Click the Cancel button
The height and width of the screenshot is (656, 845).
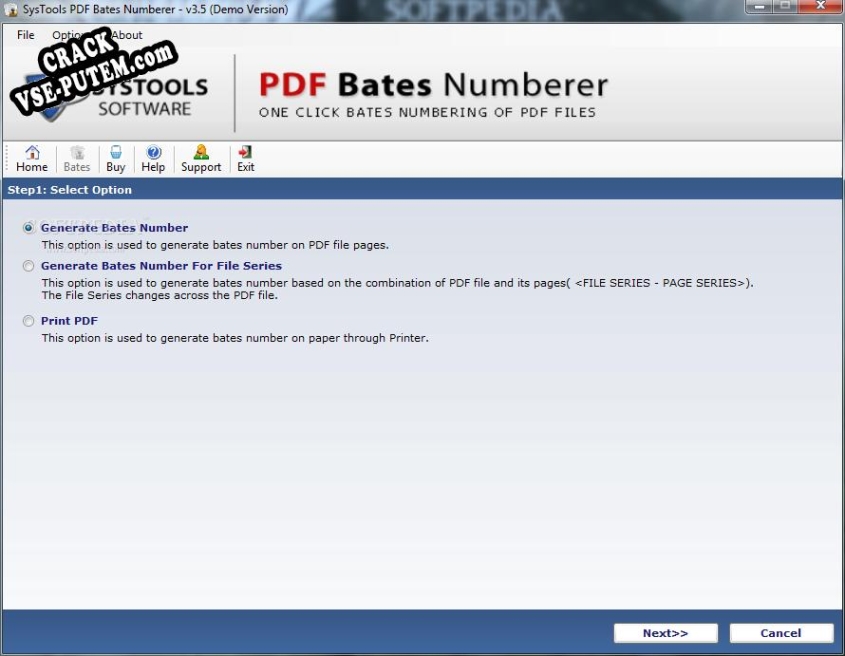[781, 633]
